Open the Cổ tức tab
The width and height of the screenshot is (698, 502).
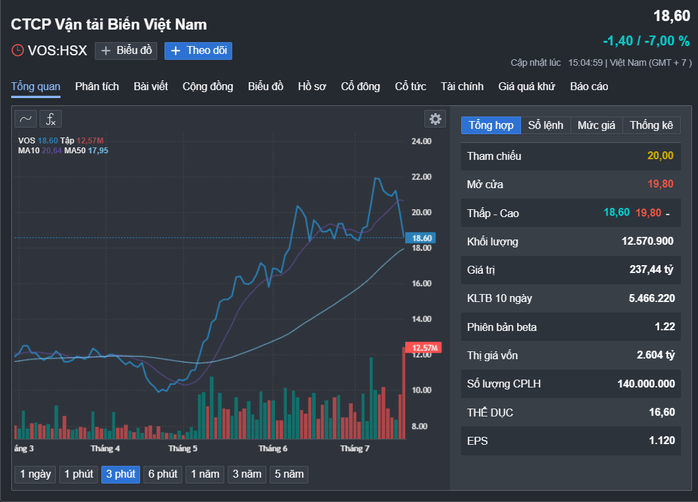coord(410,86)
